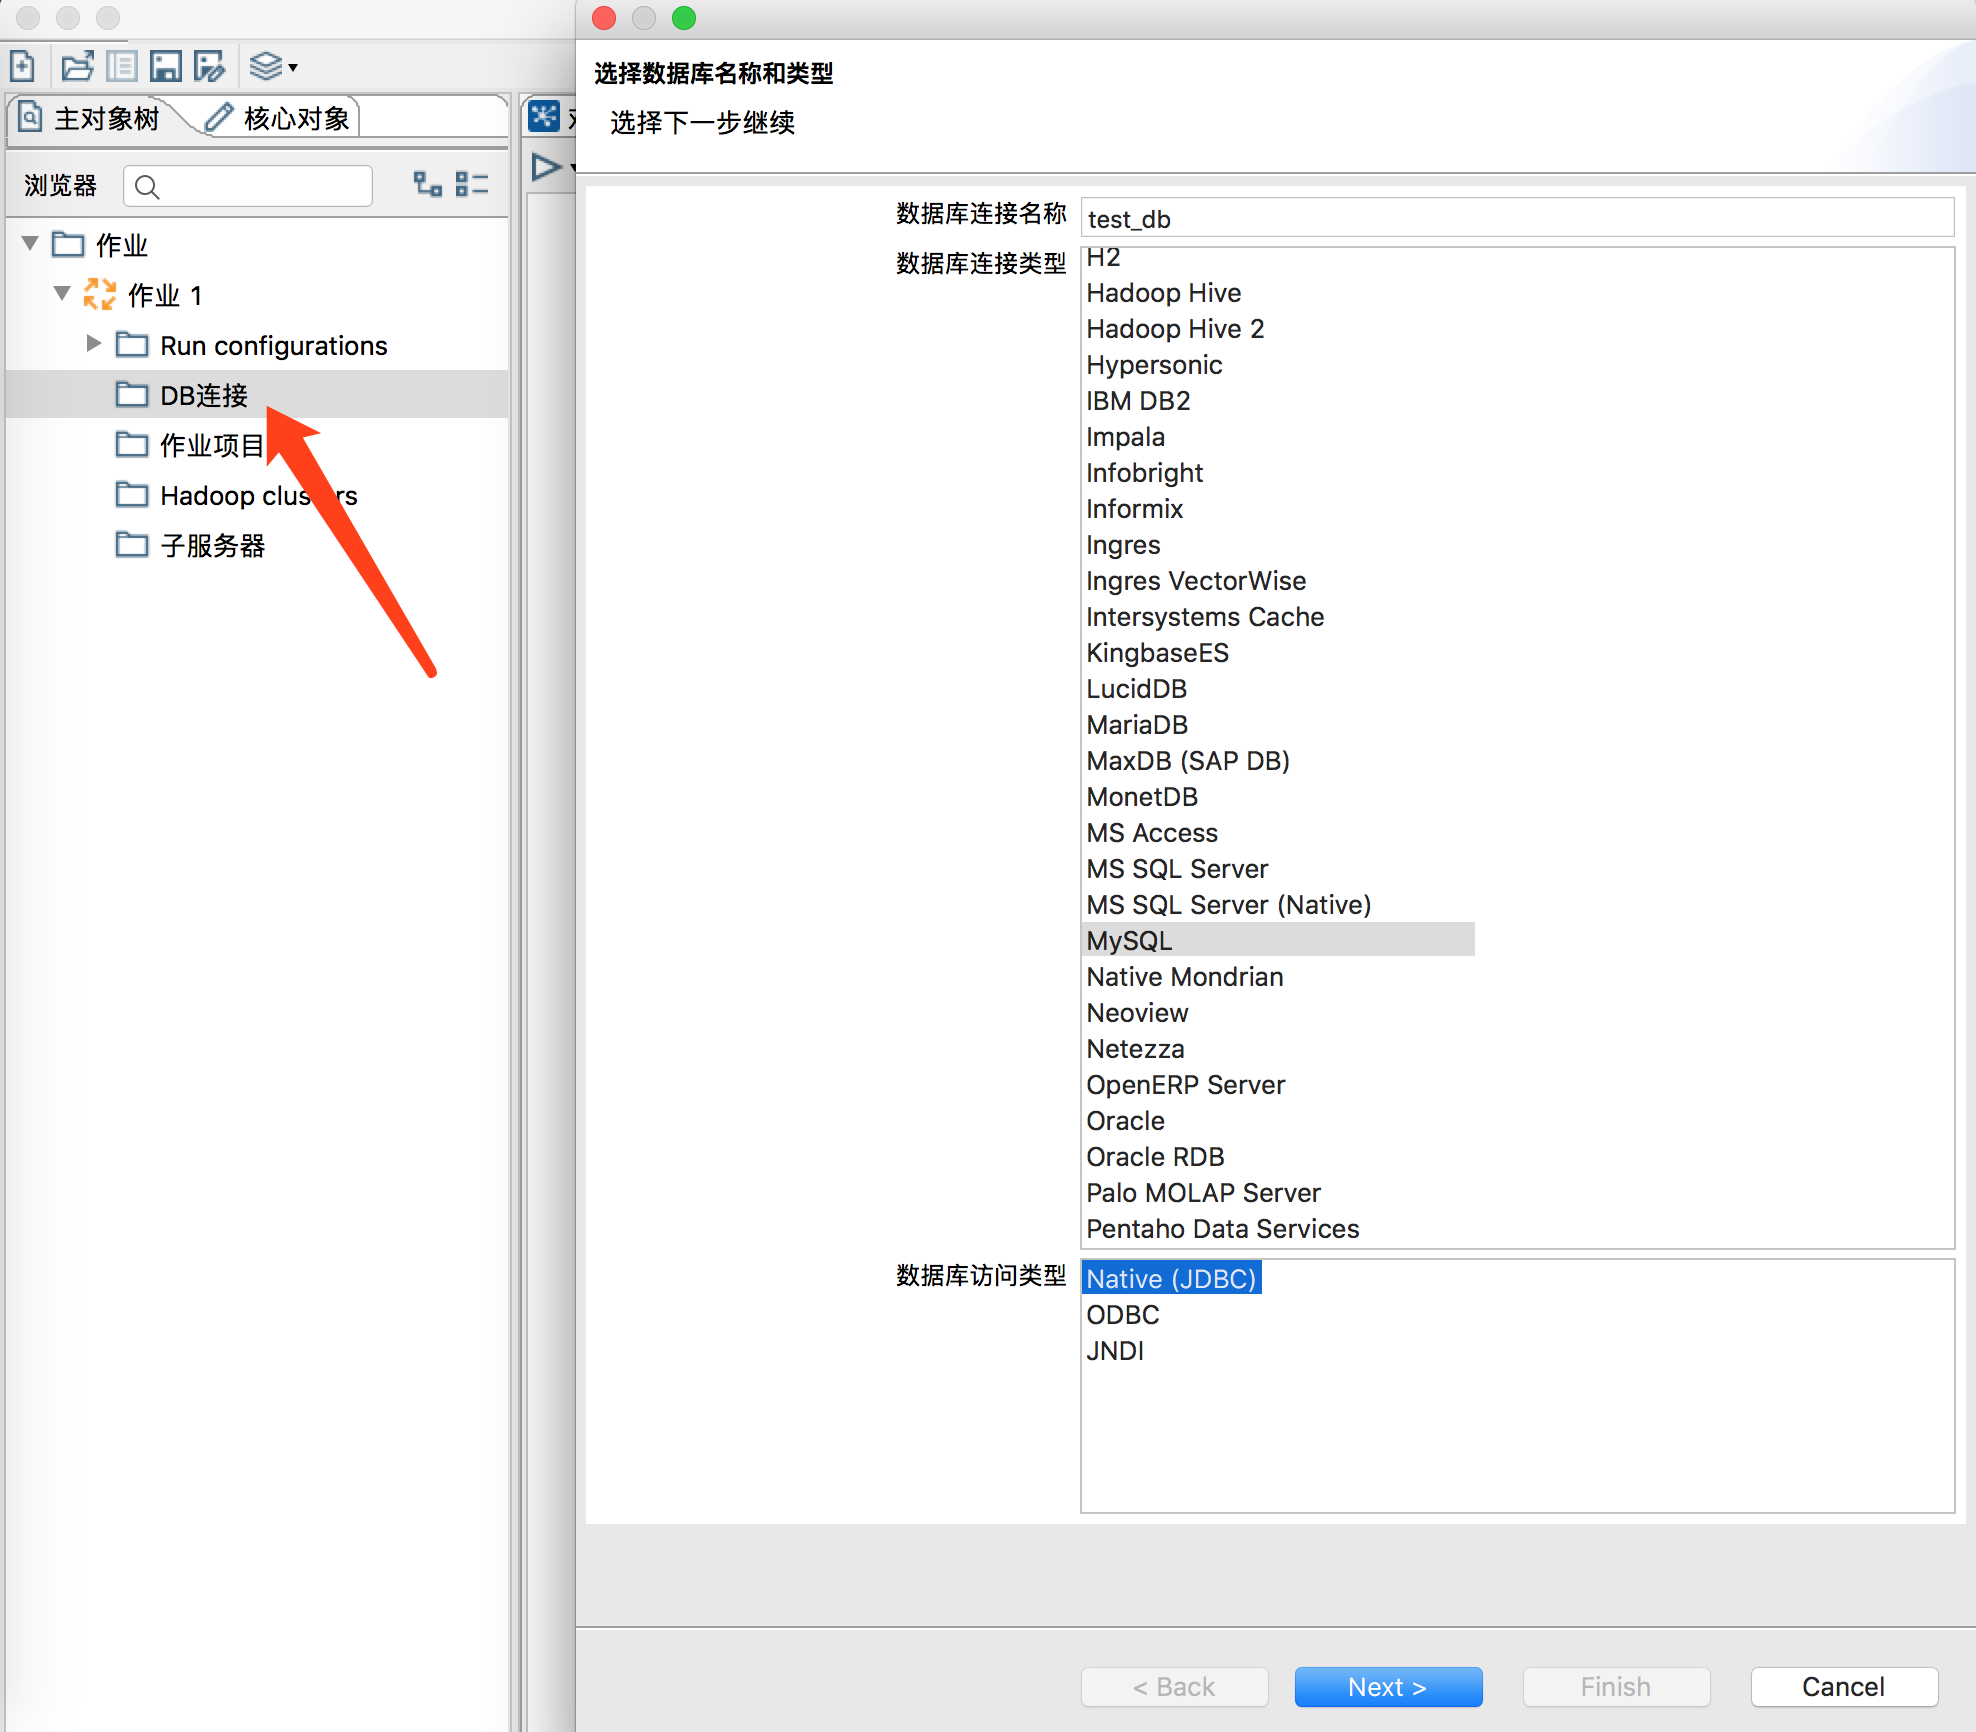Click the new file toolbar icon
Viewport: 1976px width, 1732px height.
(23, 67)
